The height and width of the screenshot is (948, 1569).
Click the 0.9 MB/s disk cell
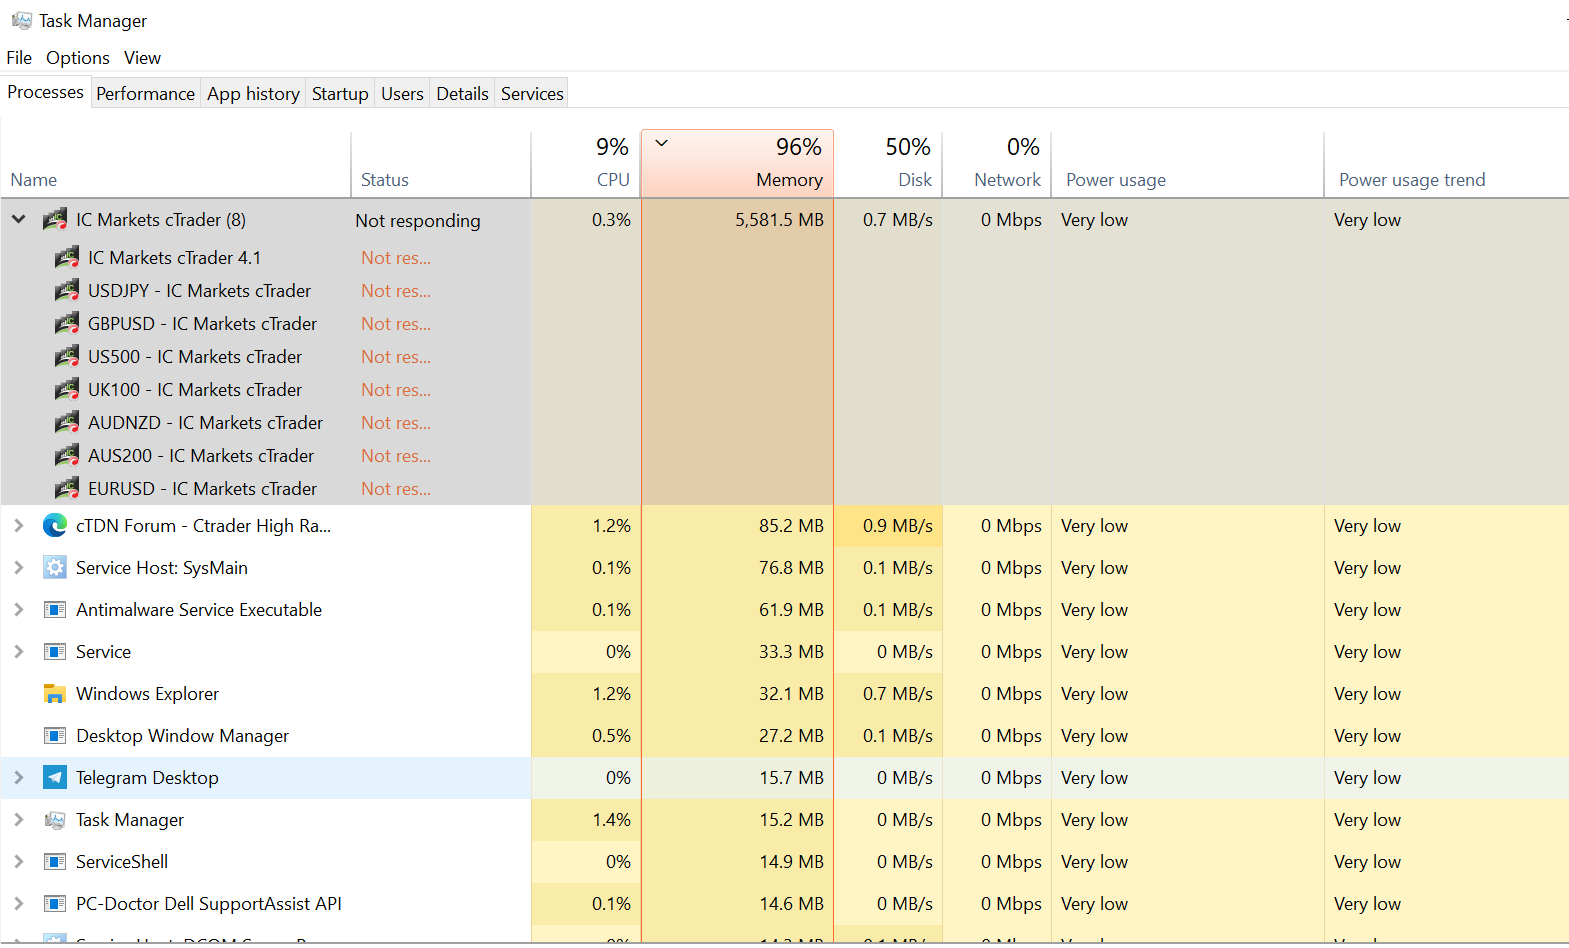coord(888,526)
